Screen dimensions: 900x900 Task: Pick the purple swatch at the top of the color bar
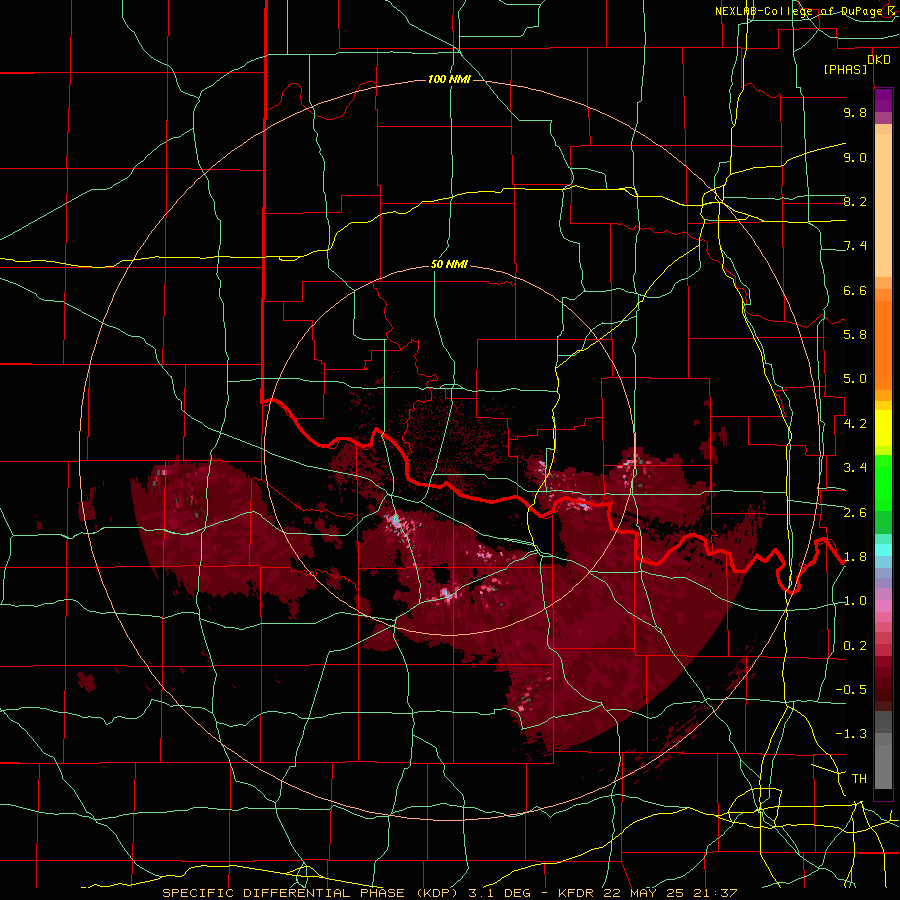pos(883,100)
